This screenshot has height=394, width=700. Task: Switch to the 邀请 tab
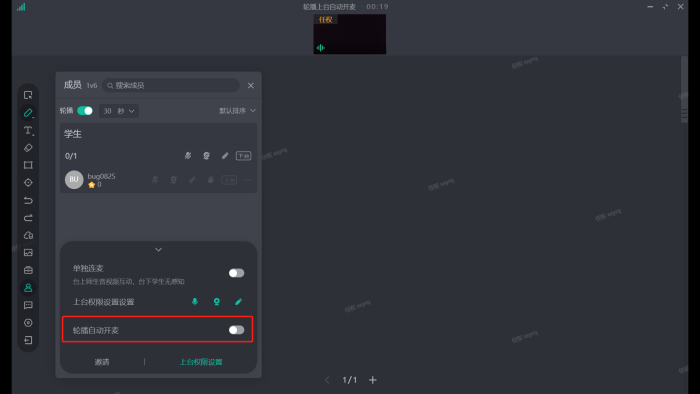pyautogui.click(x=102, y=362)
